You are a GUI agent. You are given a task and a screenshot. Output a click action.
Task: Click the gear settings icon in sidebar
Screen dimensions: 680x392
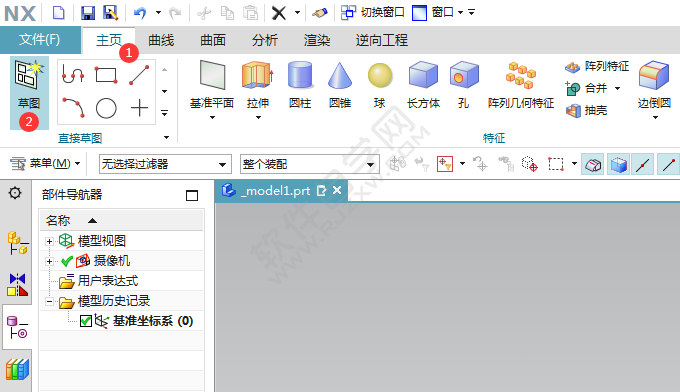(15, 193)
